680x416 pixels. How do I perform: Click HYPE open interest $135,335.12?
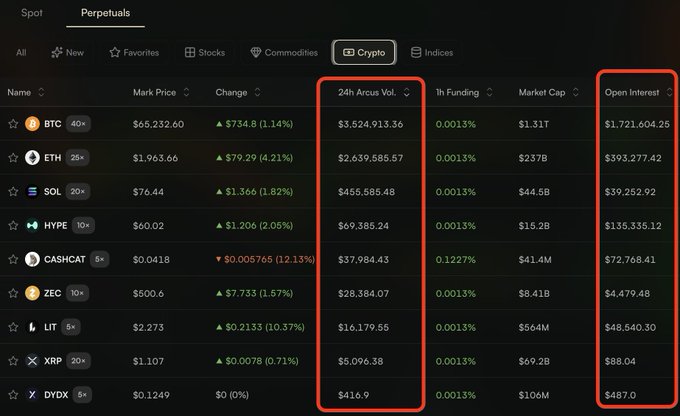coord(633,226)
